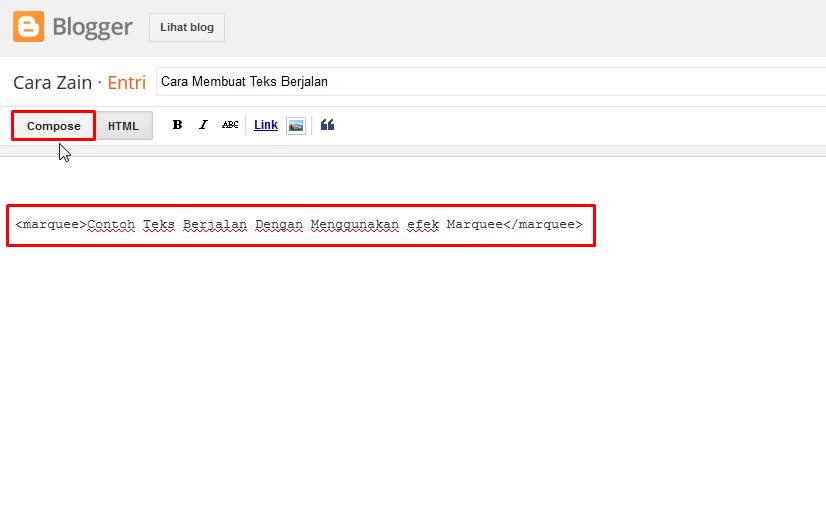
Task: Open the Cara Zain blog name
Action: coord(53,82)
